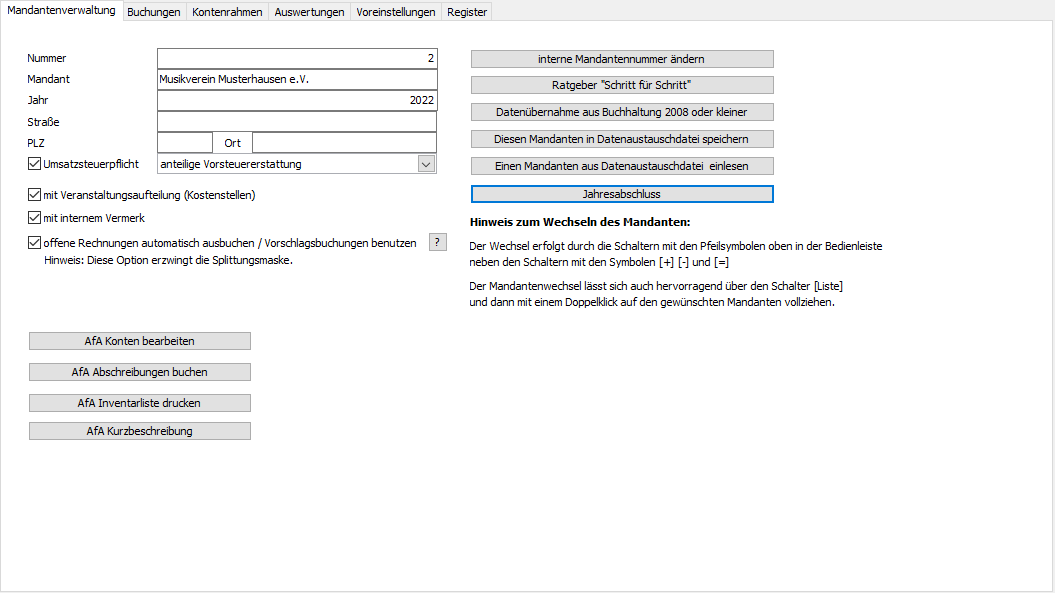The height and width of the screenshot is (593, 1055).
Task: Toggle offene Rechnungen automatisch ausbuchen checkbox
Action: [34, 242]
